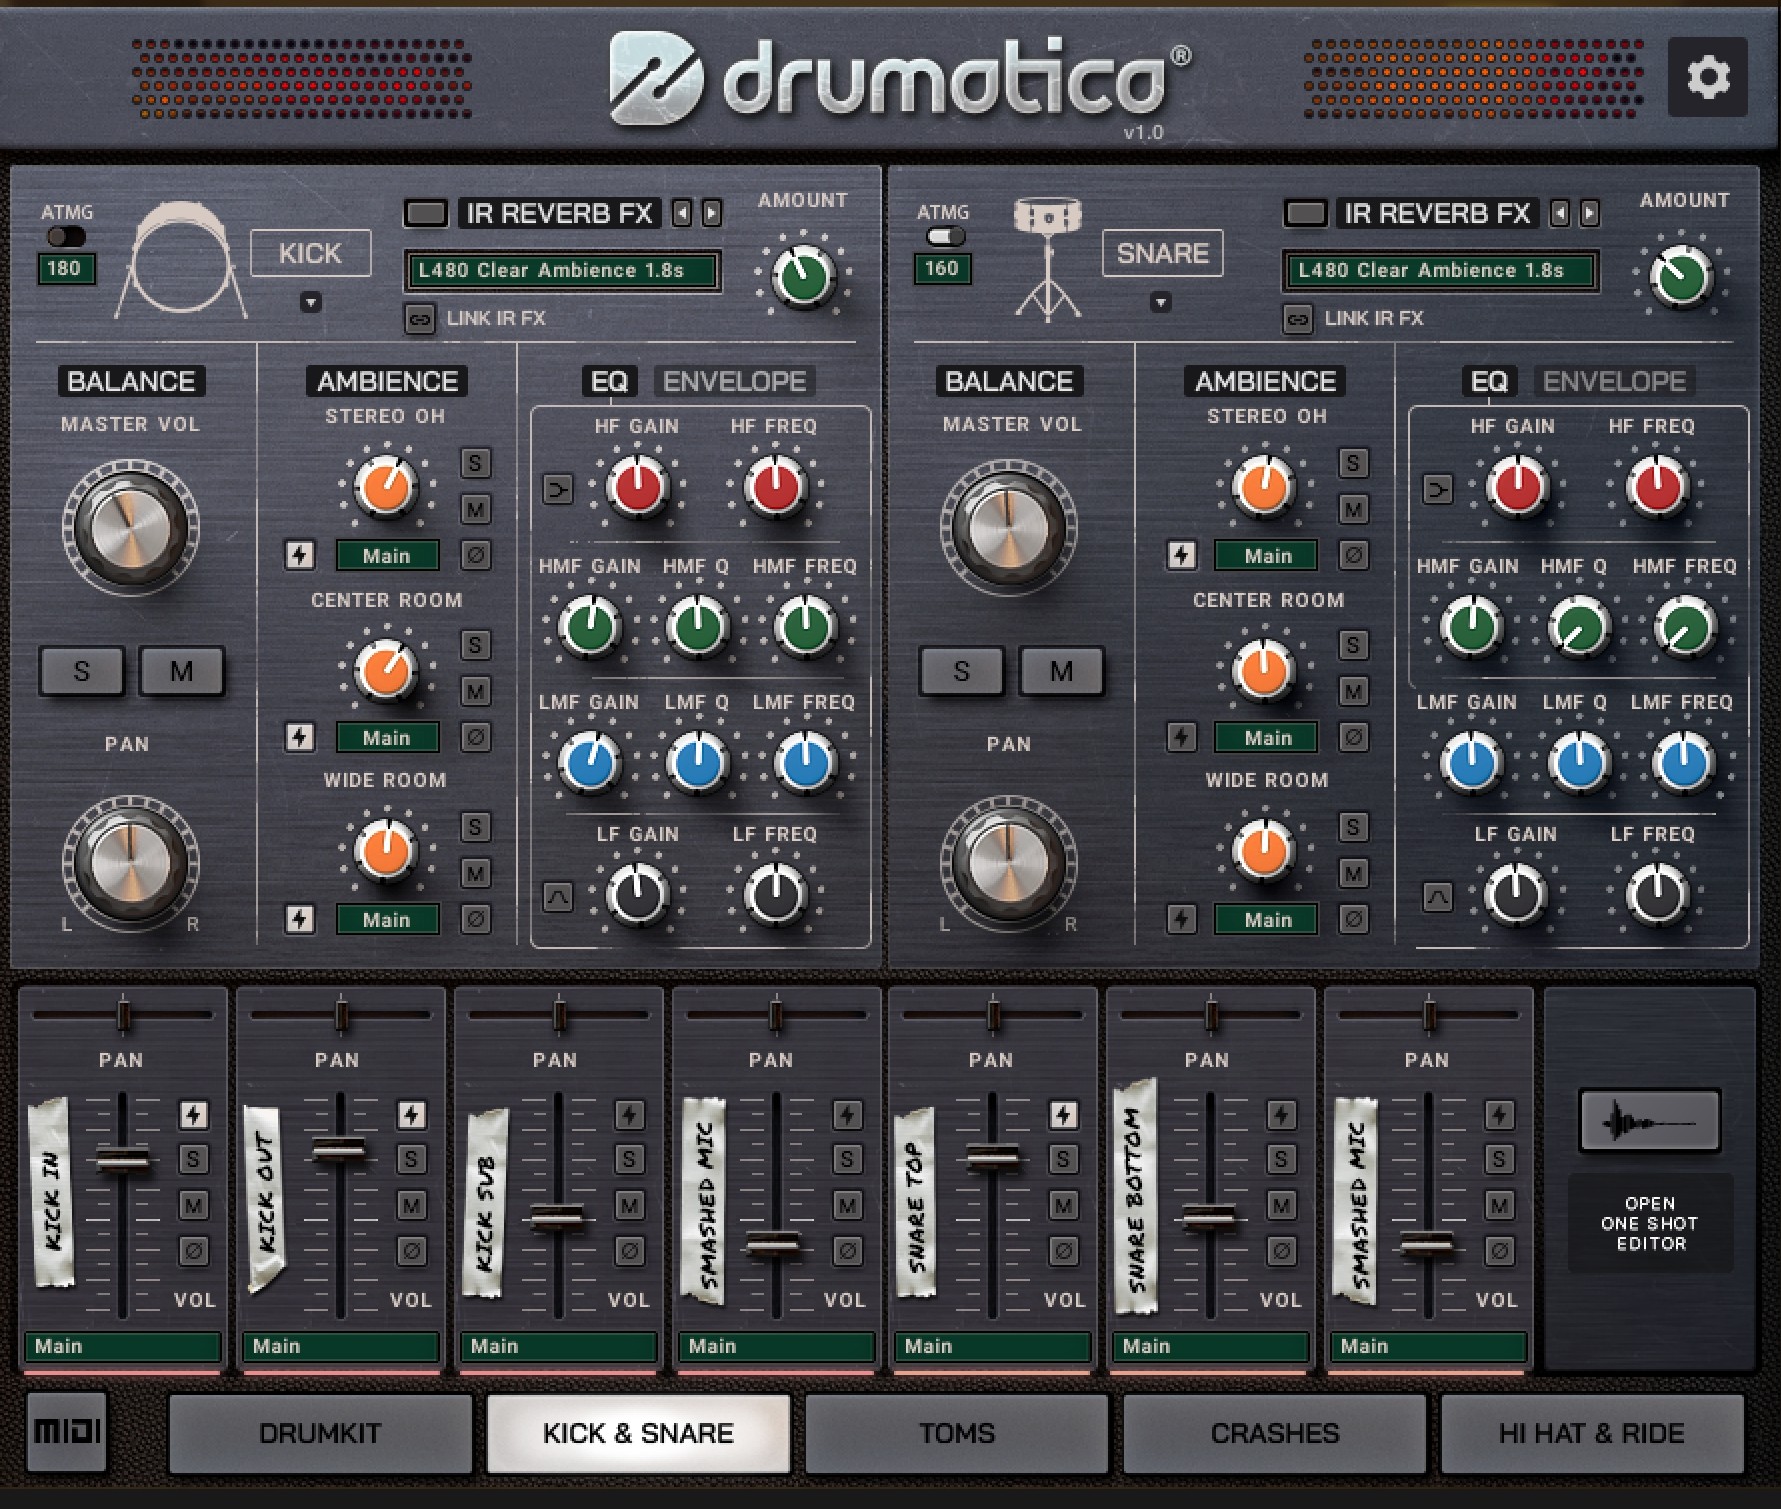1781x1509 pixels.
Task: Click the Snare ATMG value 160
Action: [x=942, y=269]
